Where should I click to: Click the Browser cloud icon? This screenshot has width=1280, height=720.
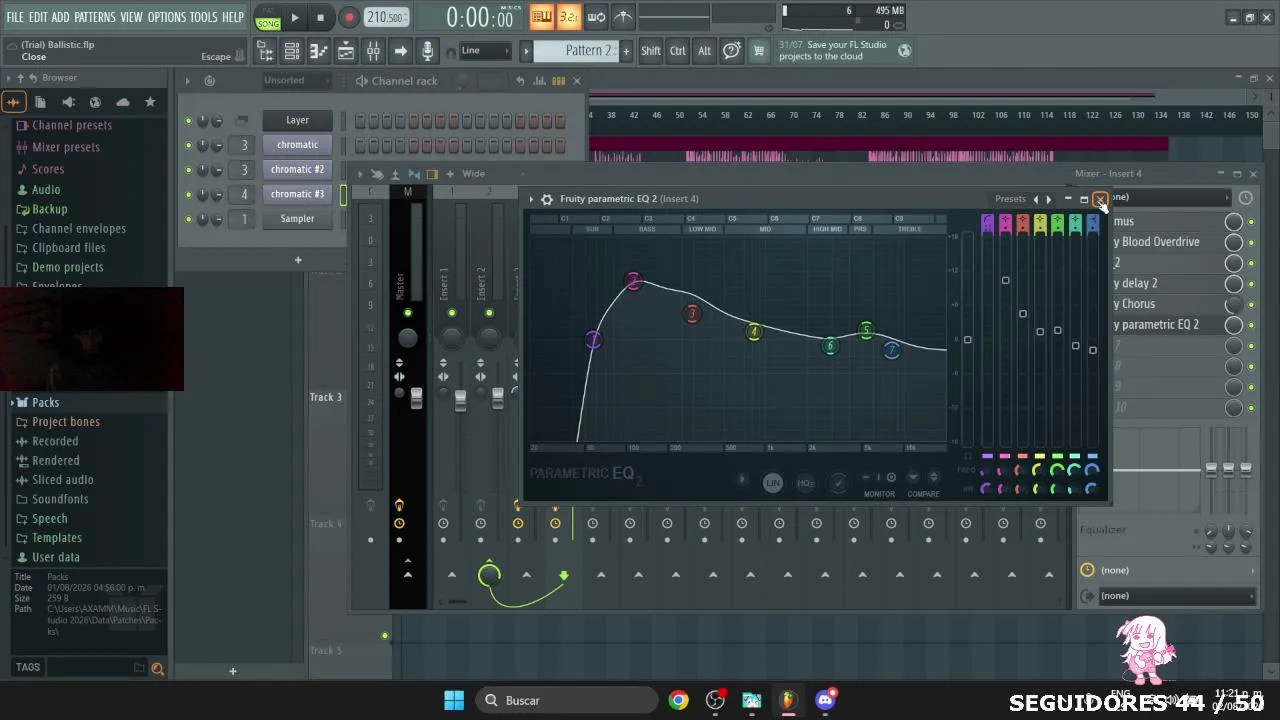coord(123,102)
